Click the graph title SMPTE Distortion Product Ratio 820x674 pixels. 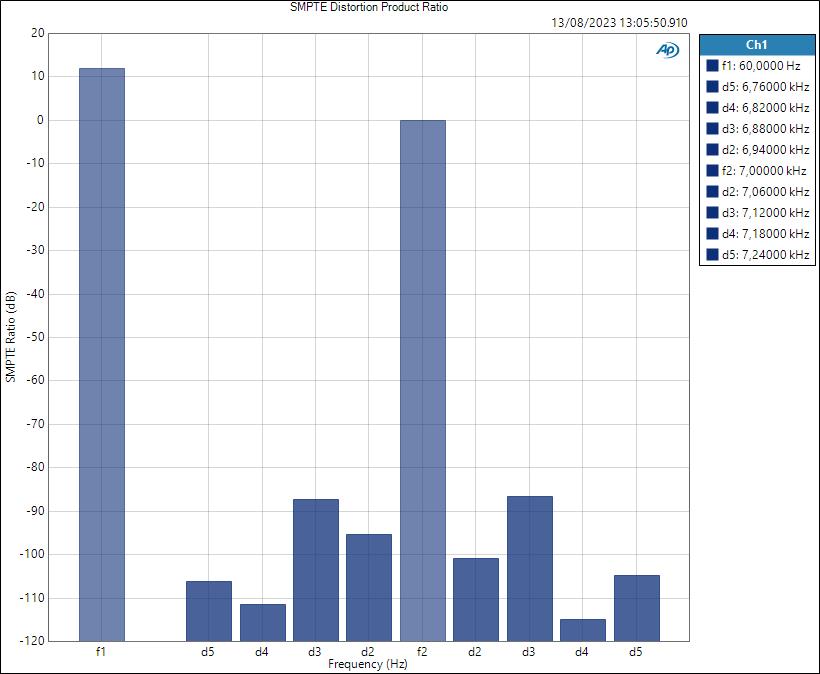click(369, 7)
